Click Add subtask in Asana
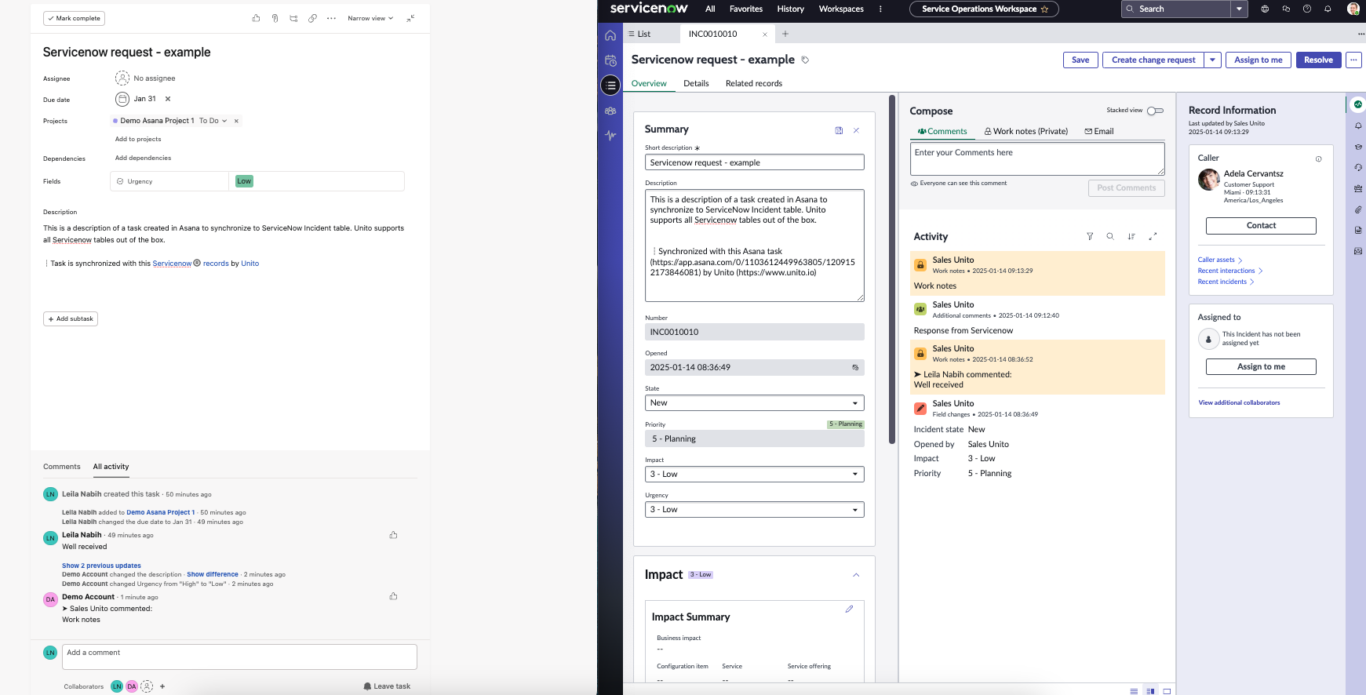1366x695 pixels. click(x=70, y=319)
